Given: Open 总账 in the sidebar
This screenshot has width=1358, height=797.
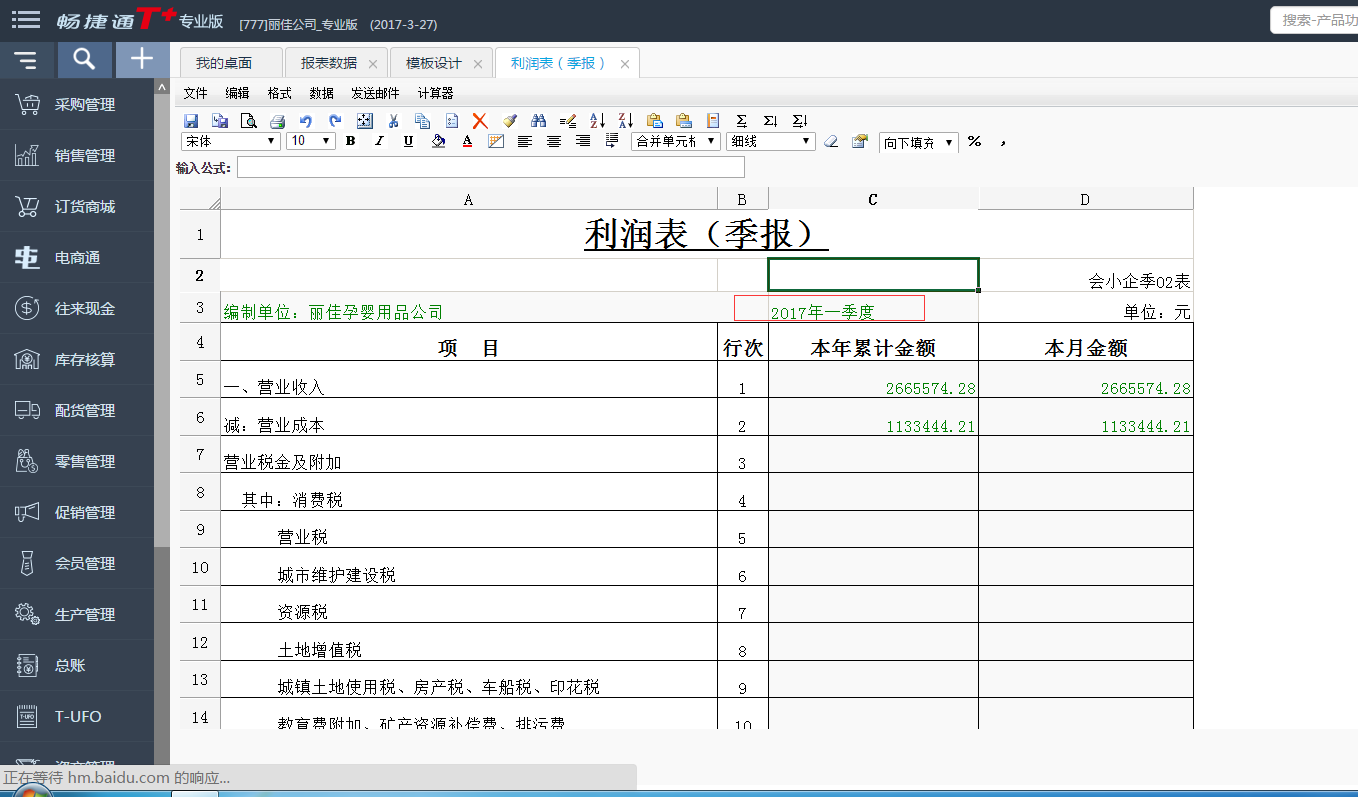Looking at the screenshot, I should coord(77,665).
